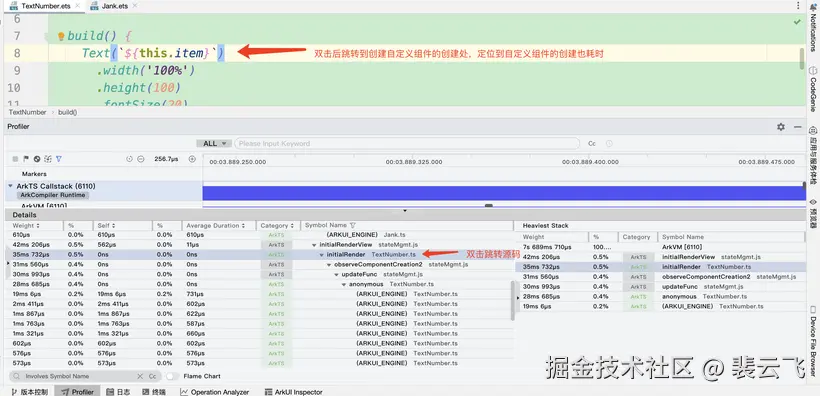
Task: Click the build() breadcrumb item
Action: [67, 112]
